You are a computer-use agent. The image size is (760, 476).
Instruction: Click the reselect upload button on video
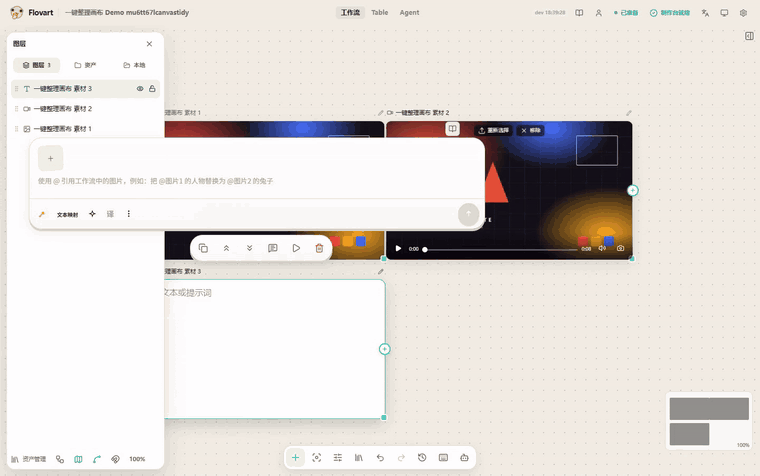coord(493,130)
